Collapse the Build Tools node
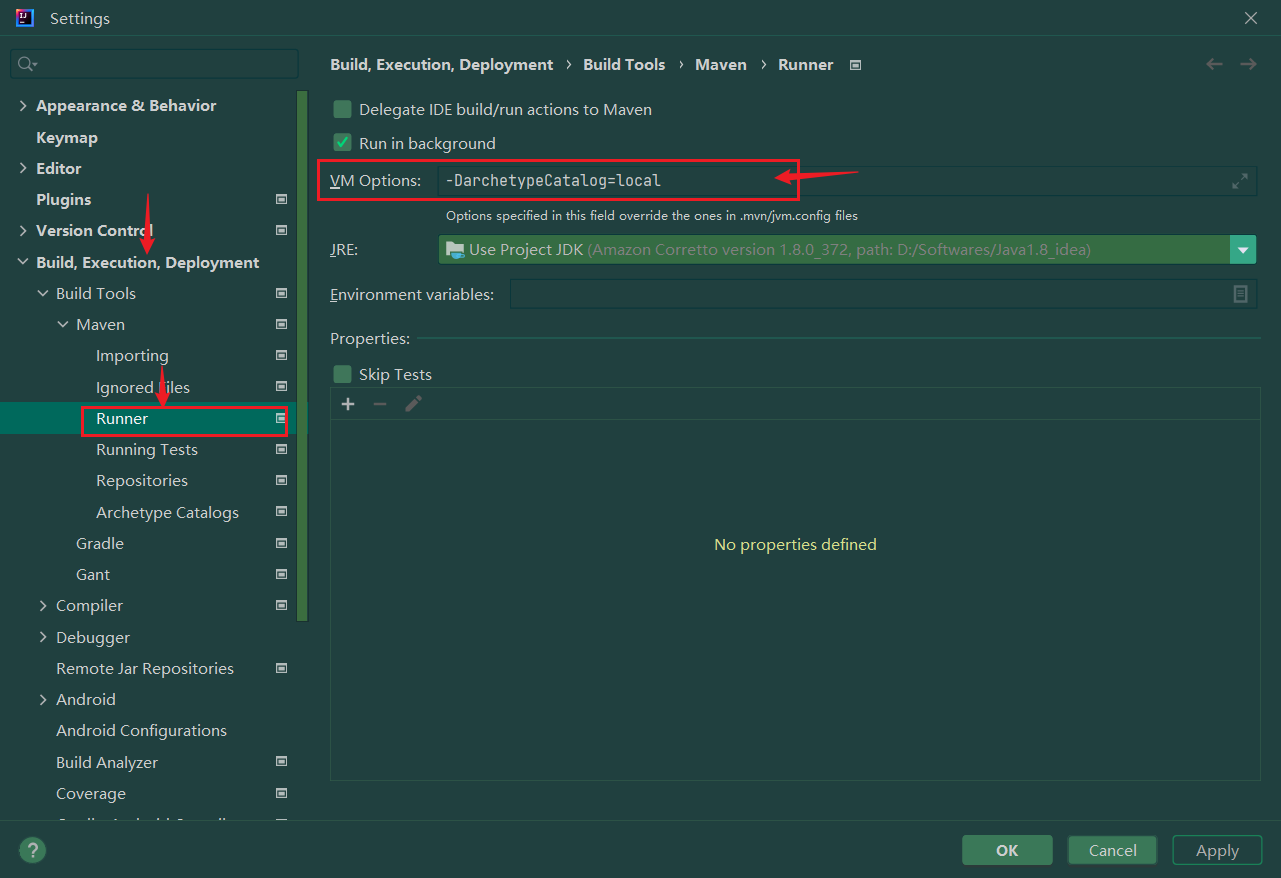 coord(43,294)
